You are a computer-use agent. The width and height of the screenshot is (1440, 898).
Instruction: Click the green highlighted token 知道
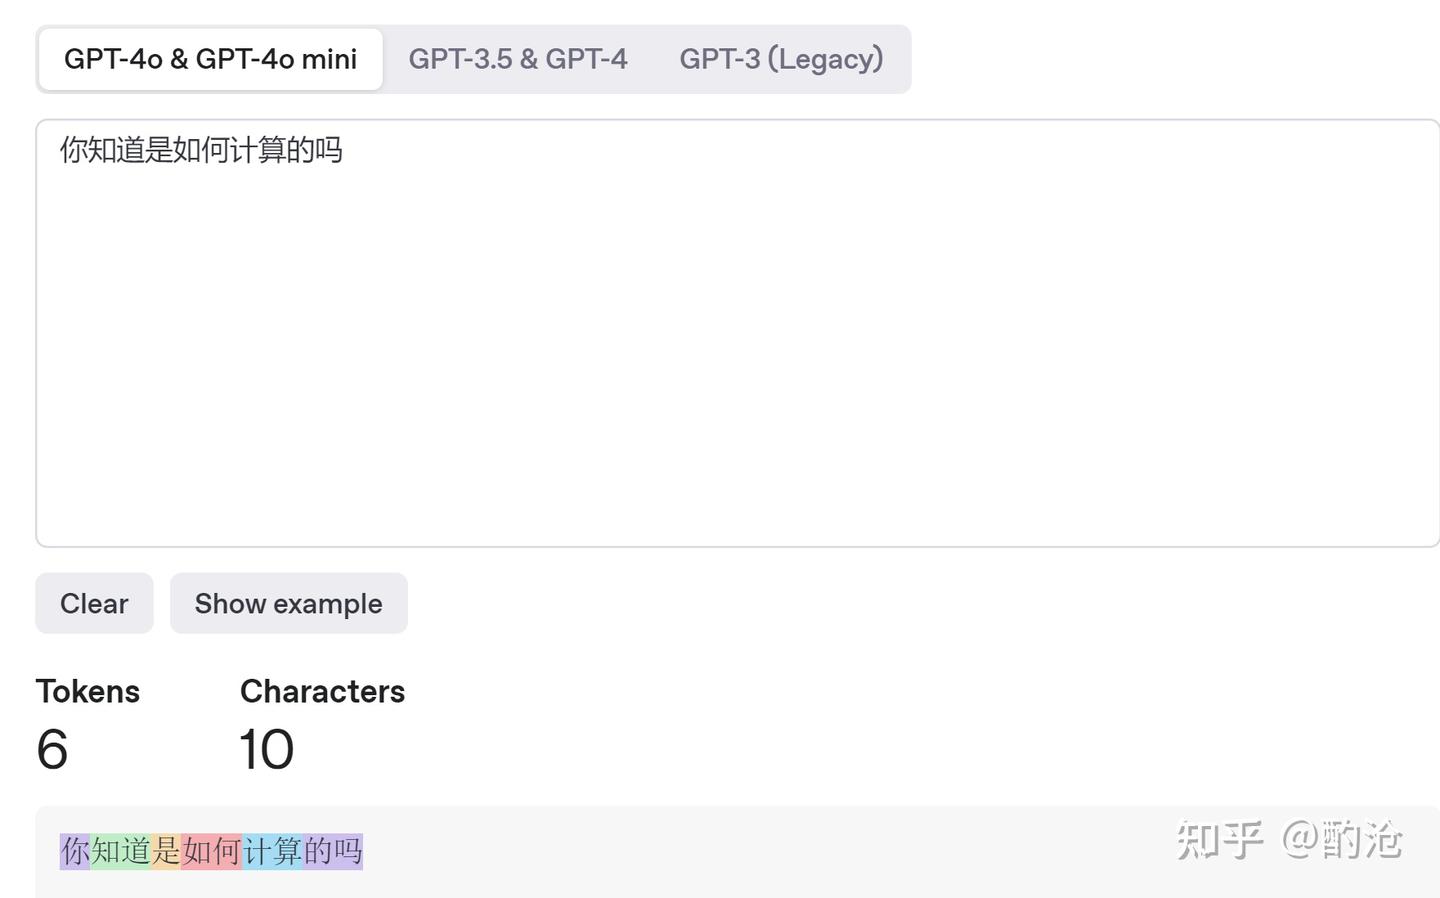click(x=120, y=851)
